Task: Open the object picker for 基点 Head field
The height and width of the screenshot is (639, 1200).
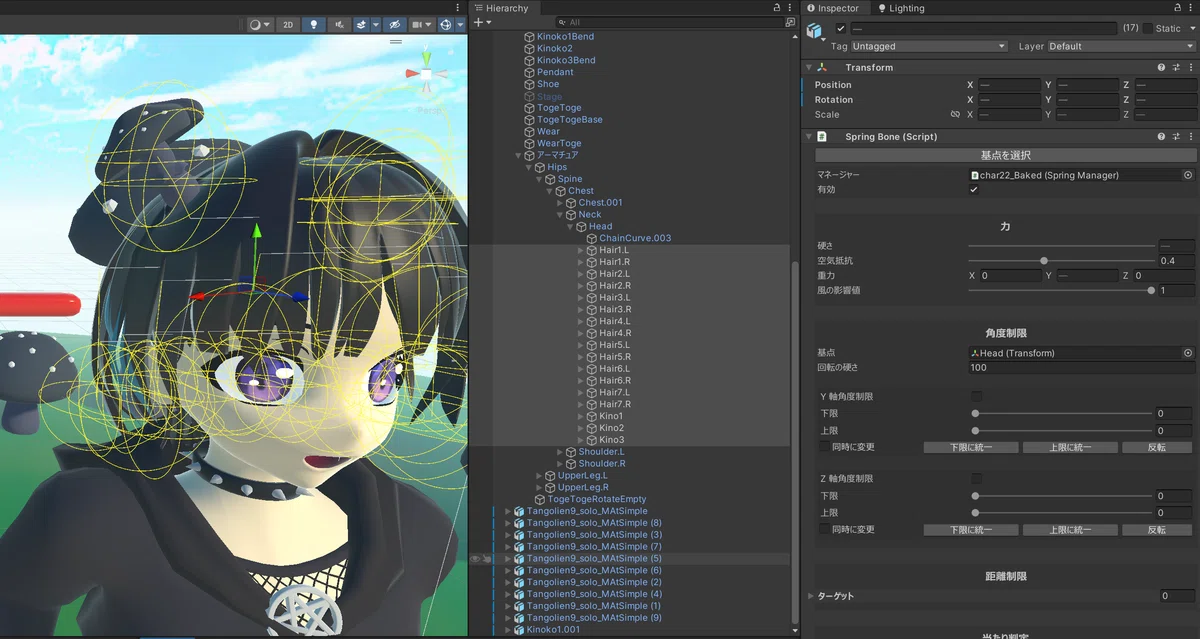Action: pyautogui.click(x=1188, y=353)
